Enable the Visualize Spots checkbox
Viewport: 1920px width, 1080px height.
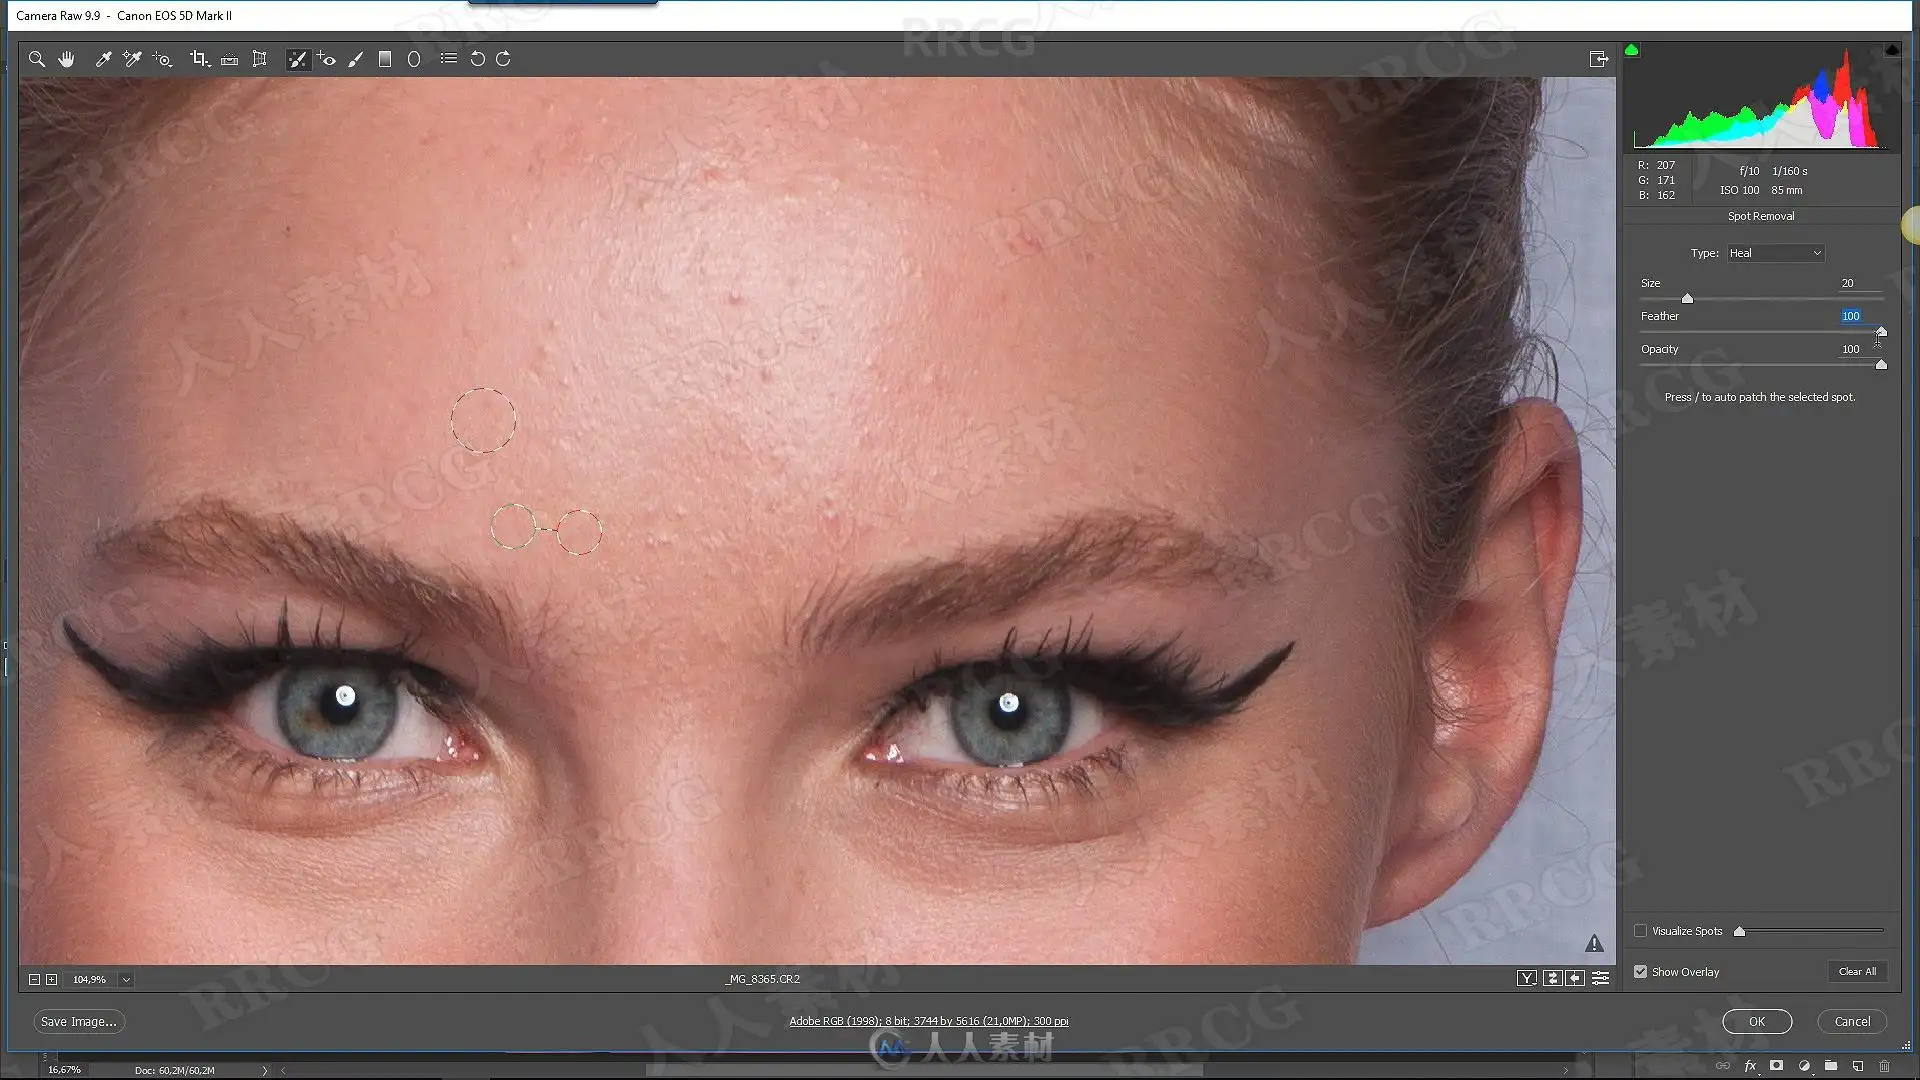click(x=1640, y=931)
